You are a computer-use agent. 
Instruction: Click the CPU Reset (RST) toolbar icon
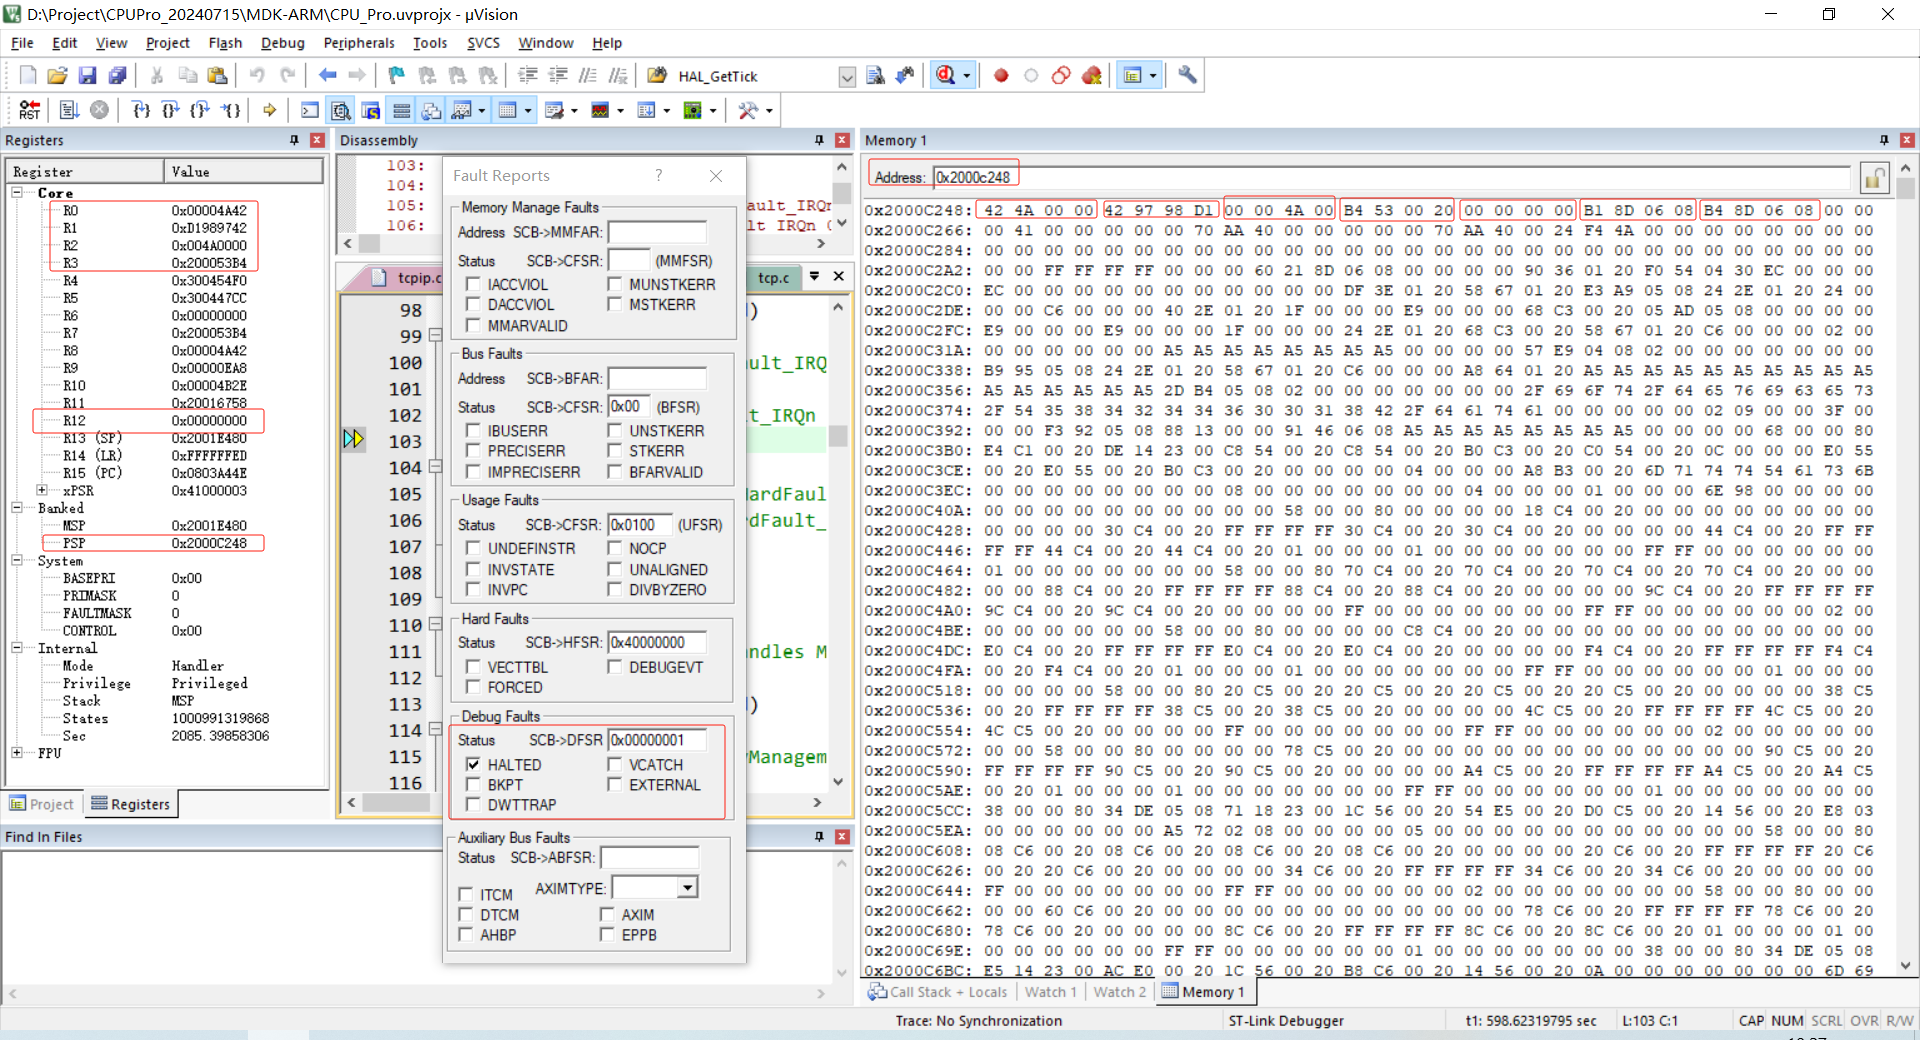pyautogui.click(x=30, y=110)
